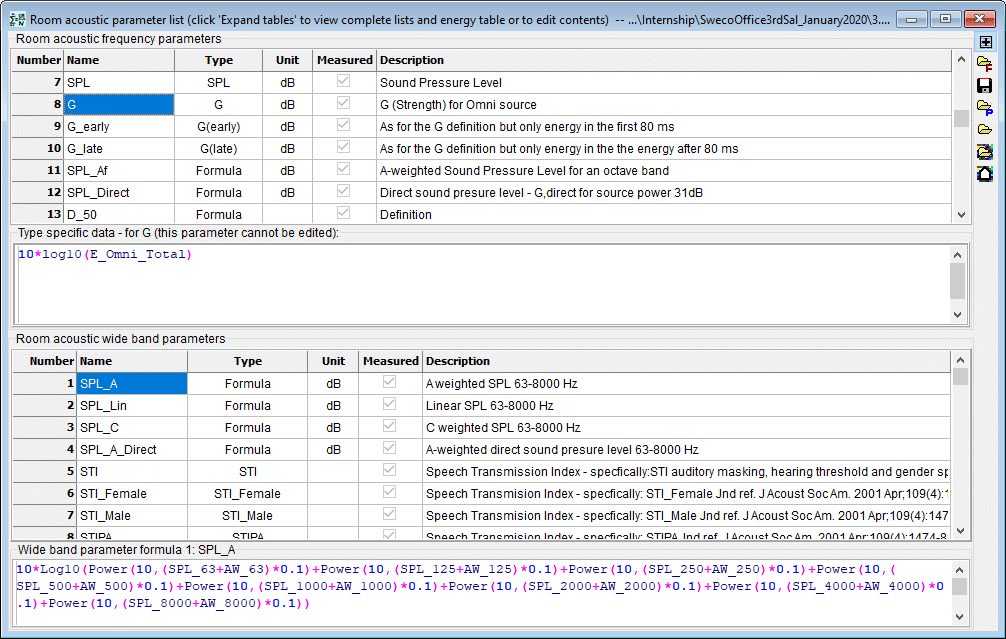
Task: Click the 'Linear SPL 63-8000 Hz' description
Action: 686,405
